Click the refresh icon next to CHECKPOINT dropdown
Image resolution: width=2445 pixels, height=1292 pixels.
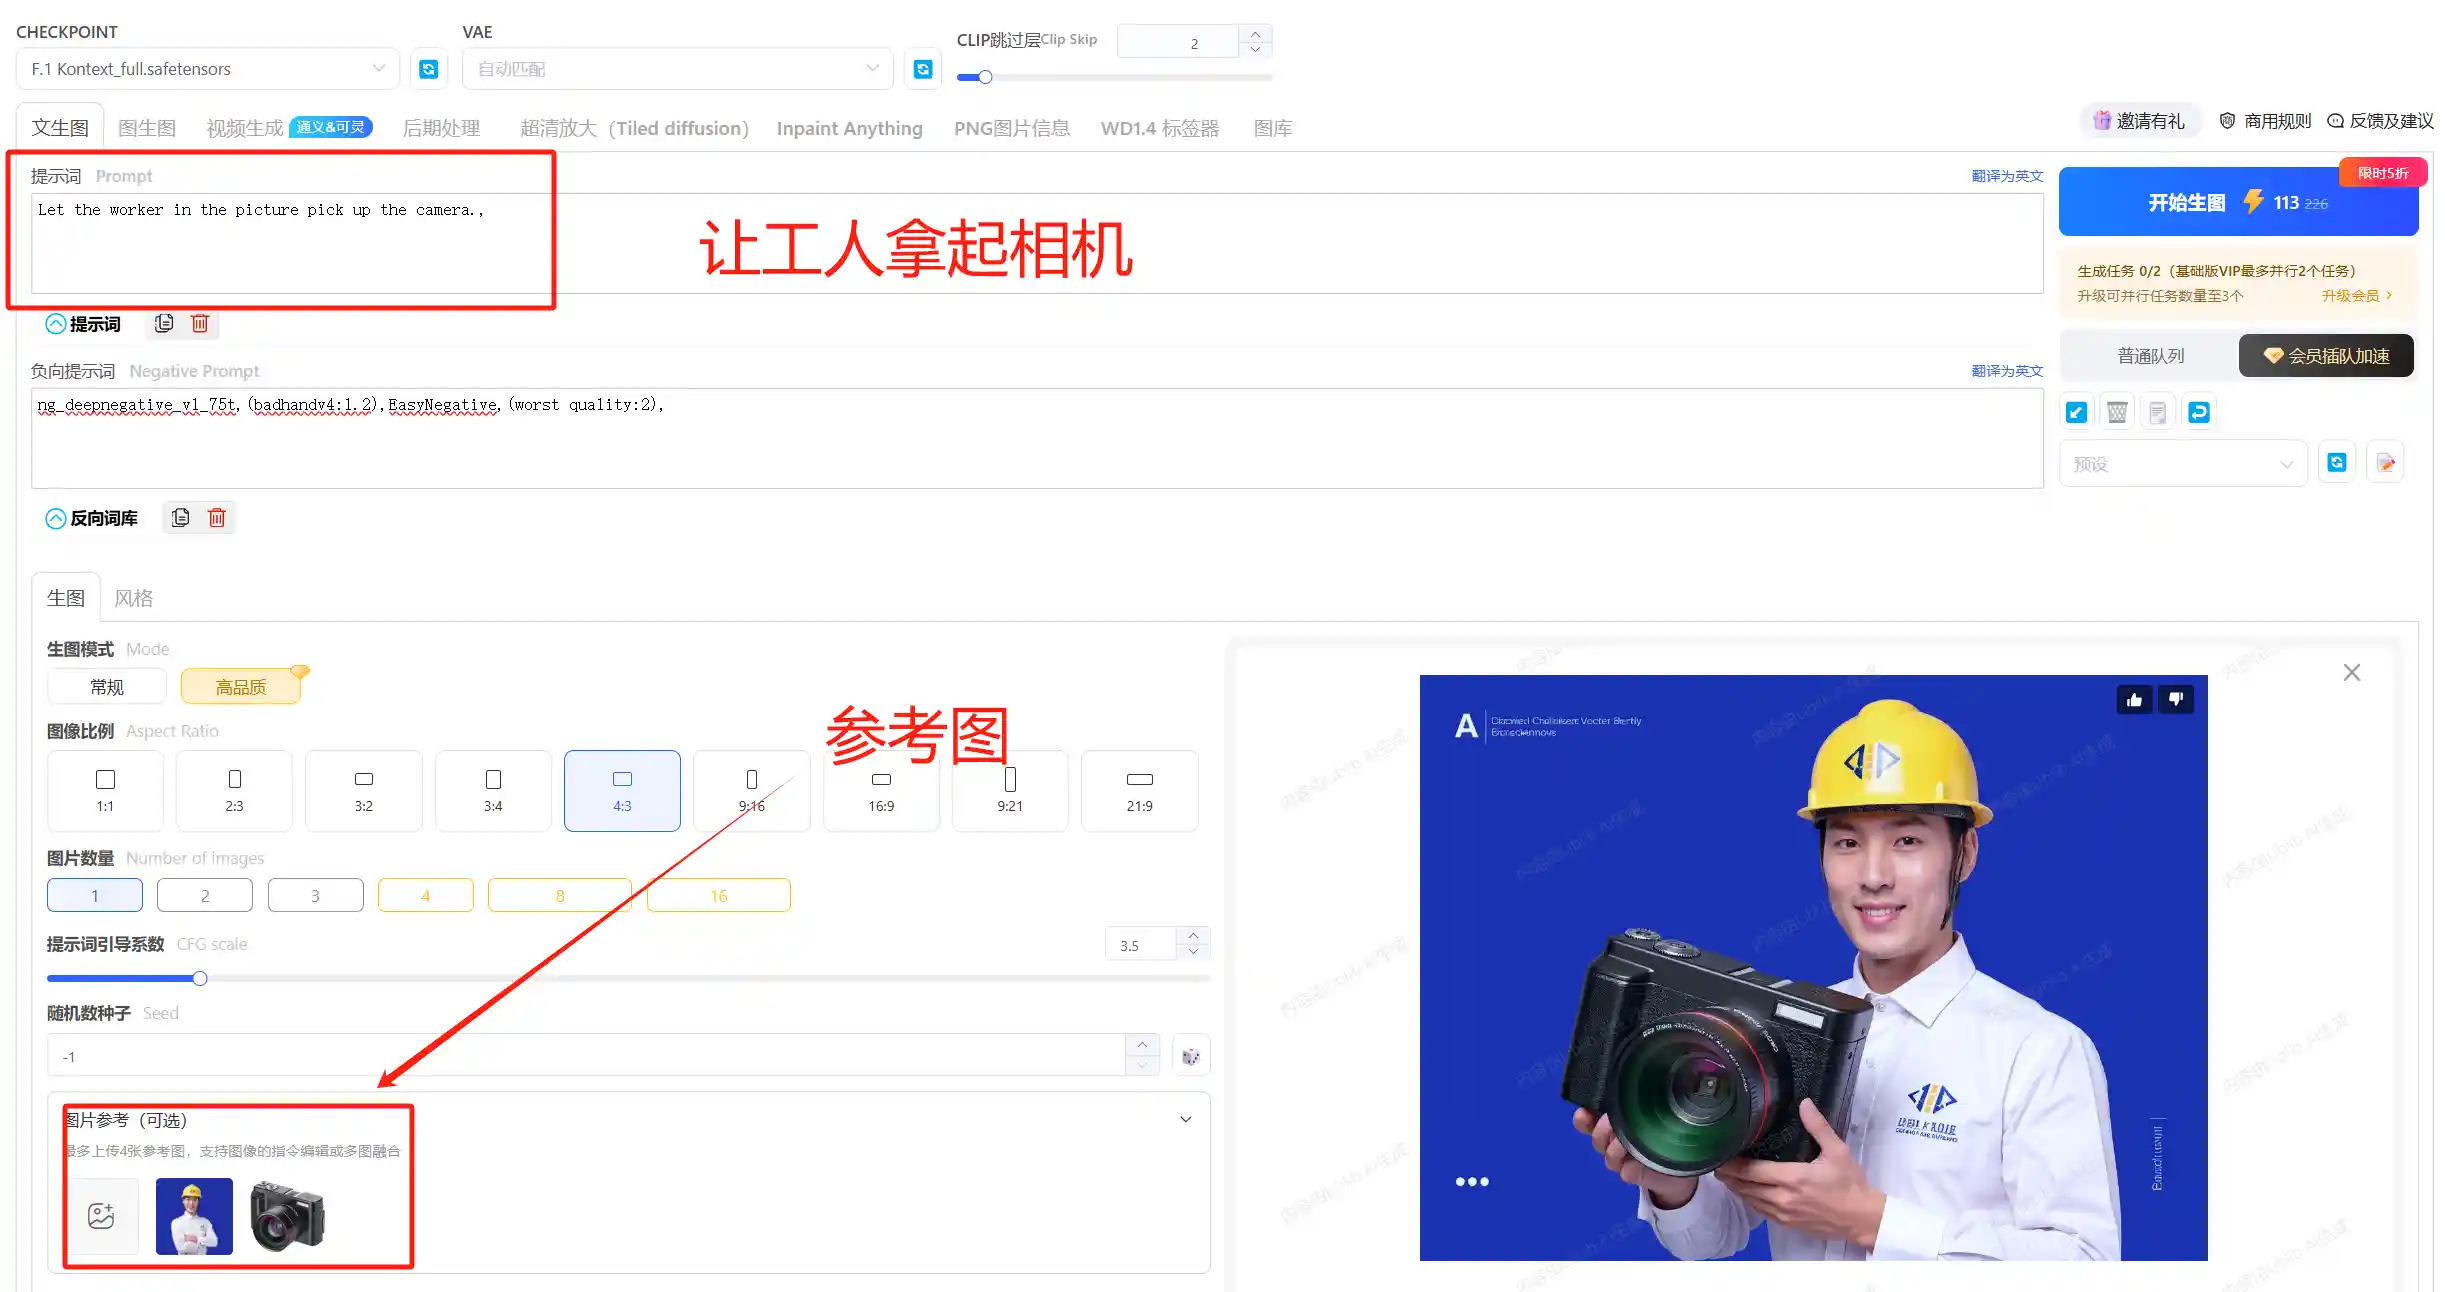tap(428, 69)
